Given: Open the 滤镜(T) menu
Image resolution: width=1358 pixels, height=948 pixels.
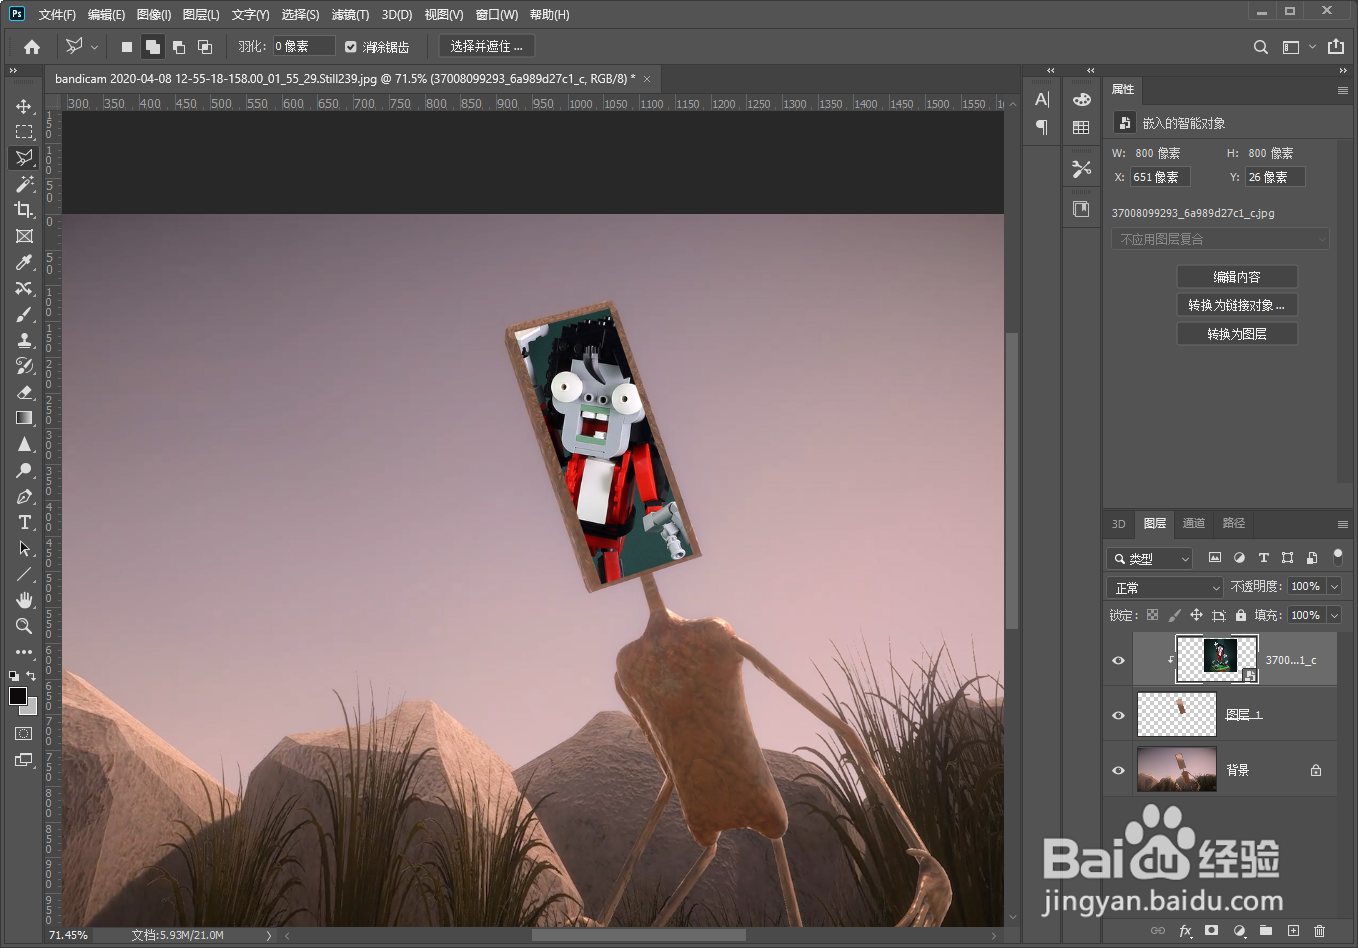Looking at the screenshot, I should click(350, 15).
